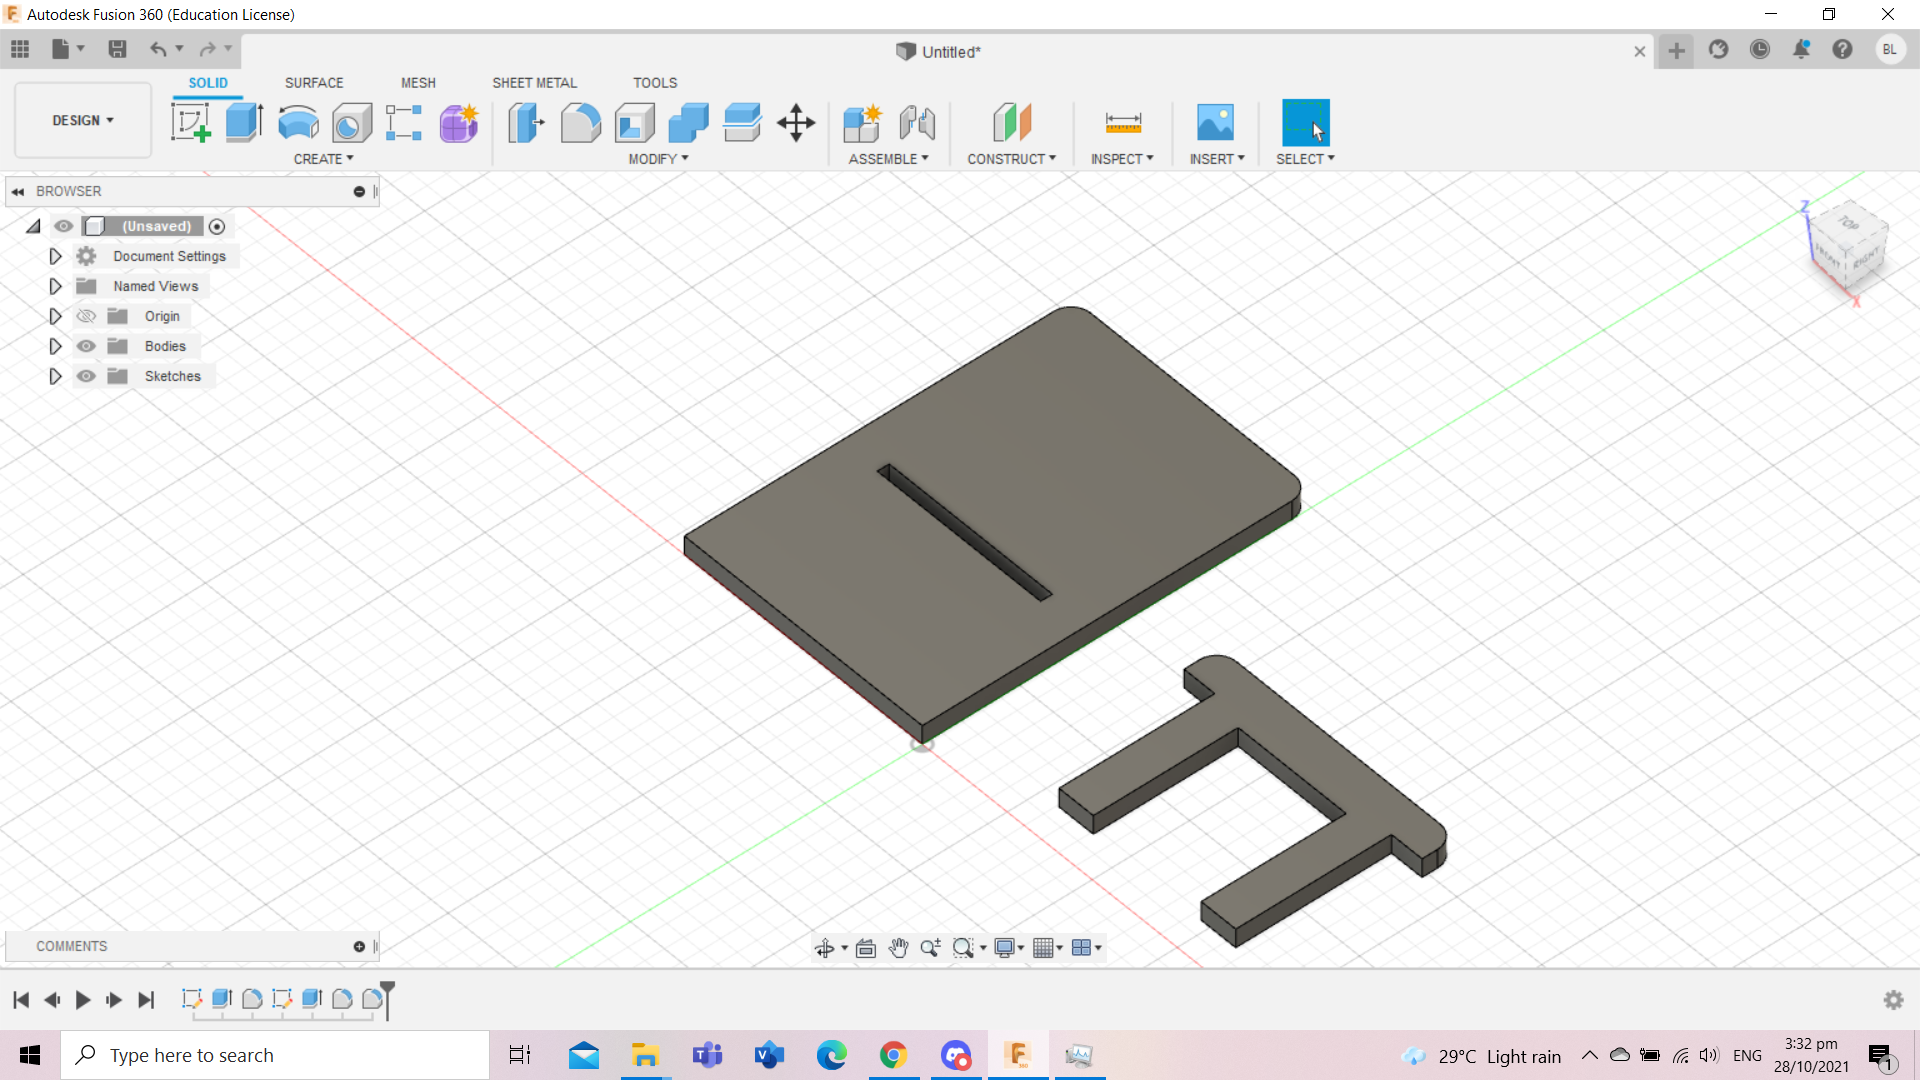Hide the Sketches folder via its eye icon

tap(87, 376)
